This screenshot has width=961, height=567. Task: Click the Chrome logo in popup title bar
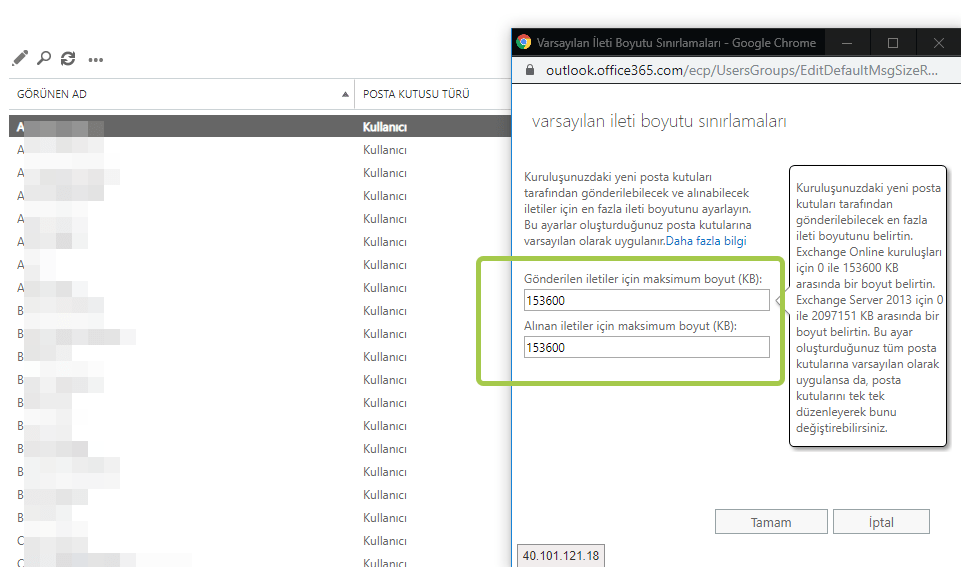(523, 42)
